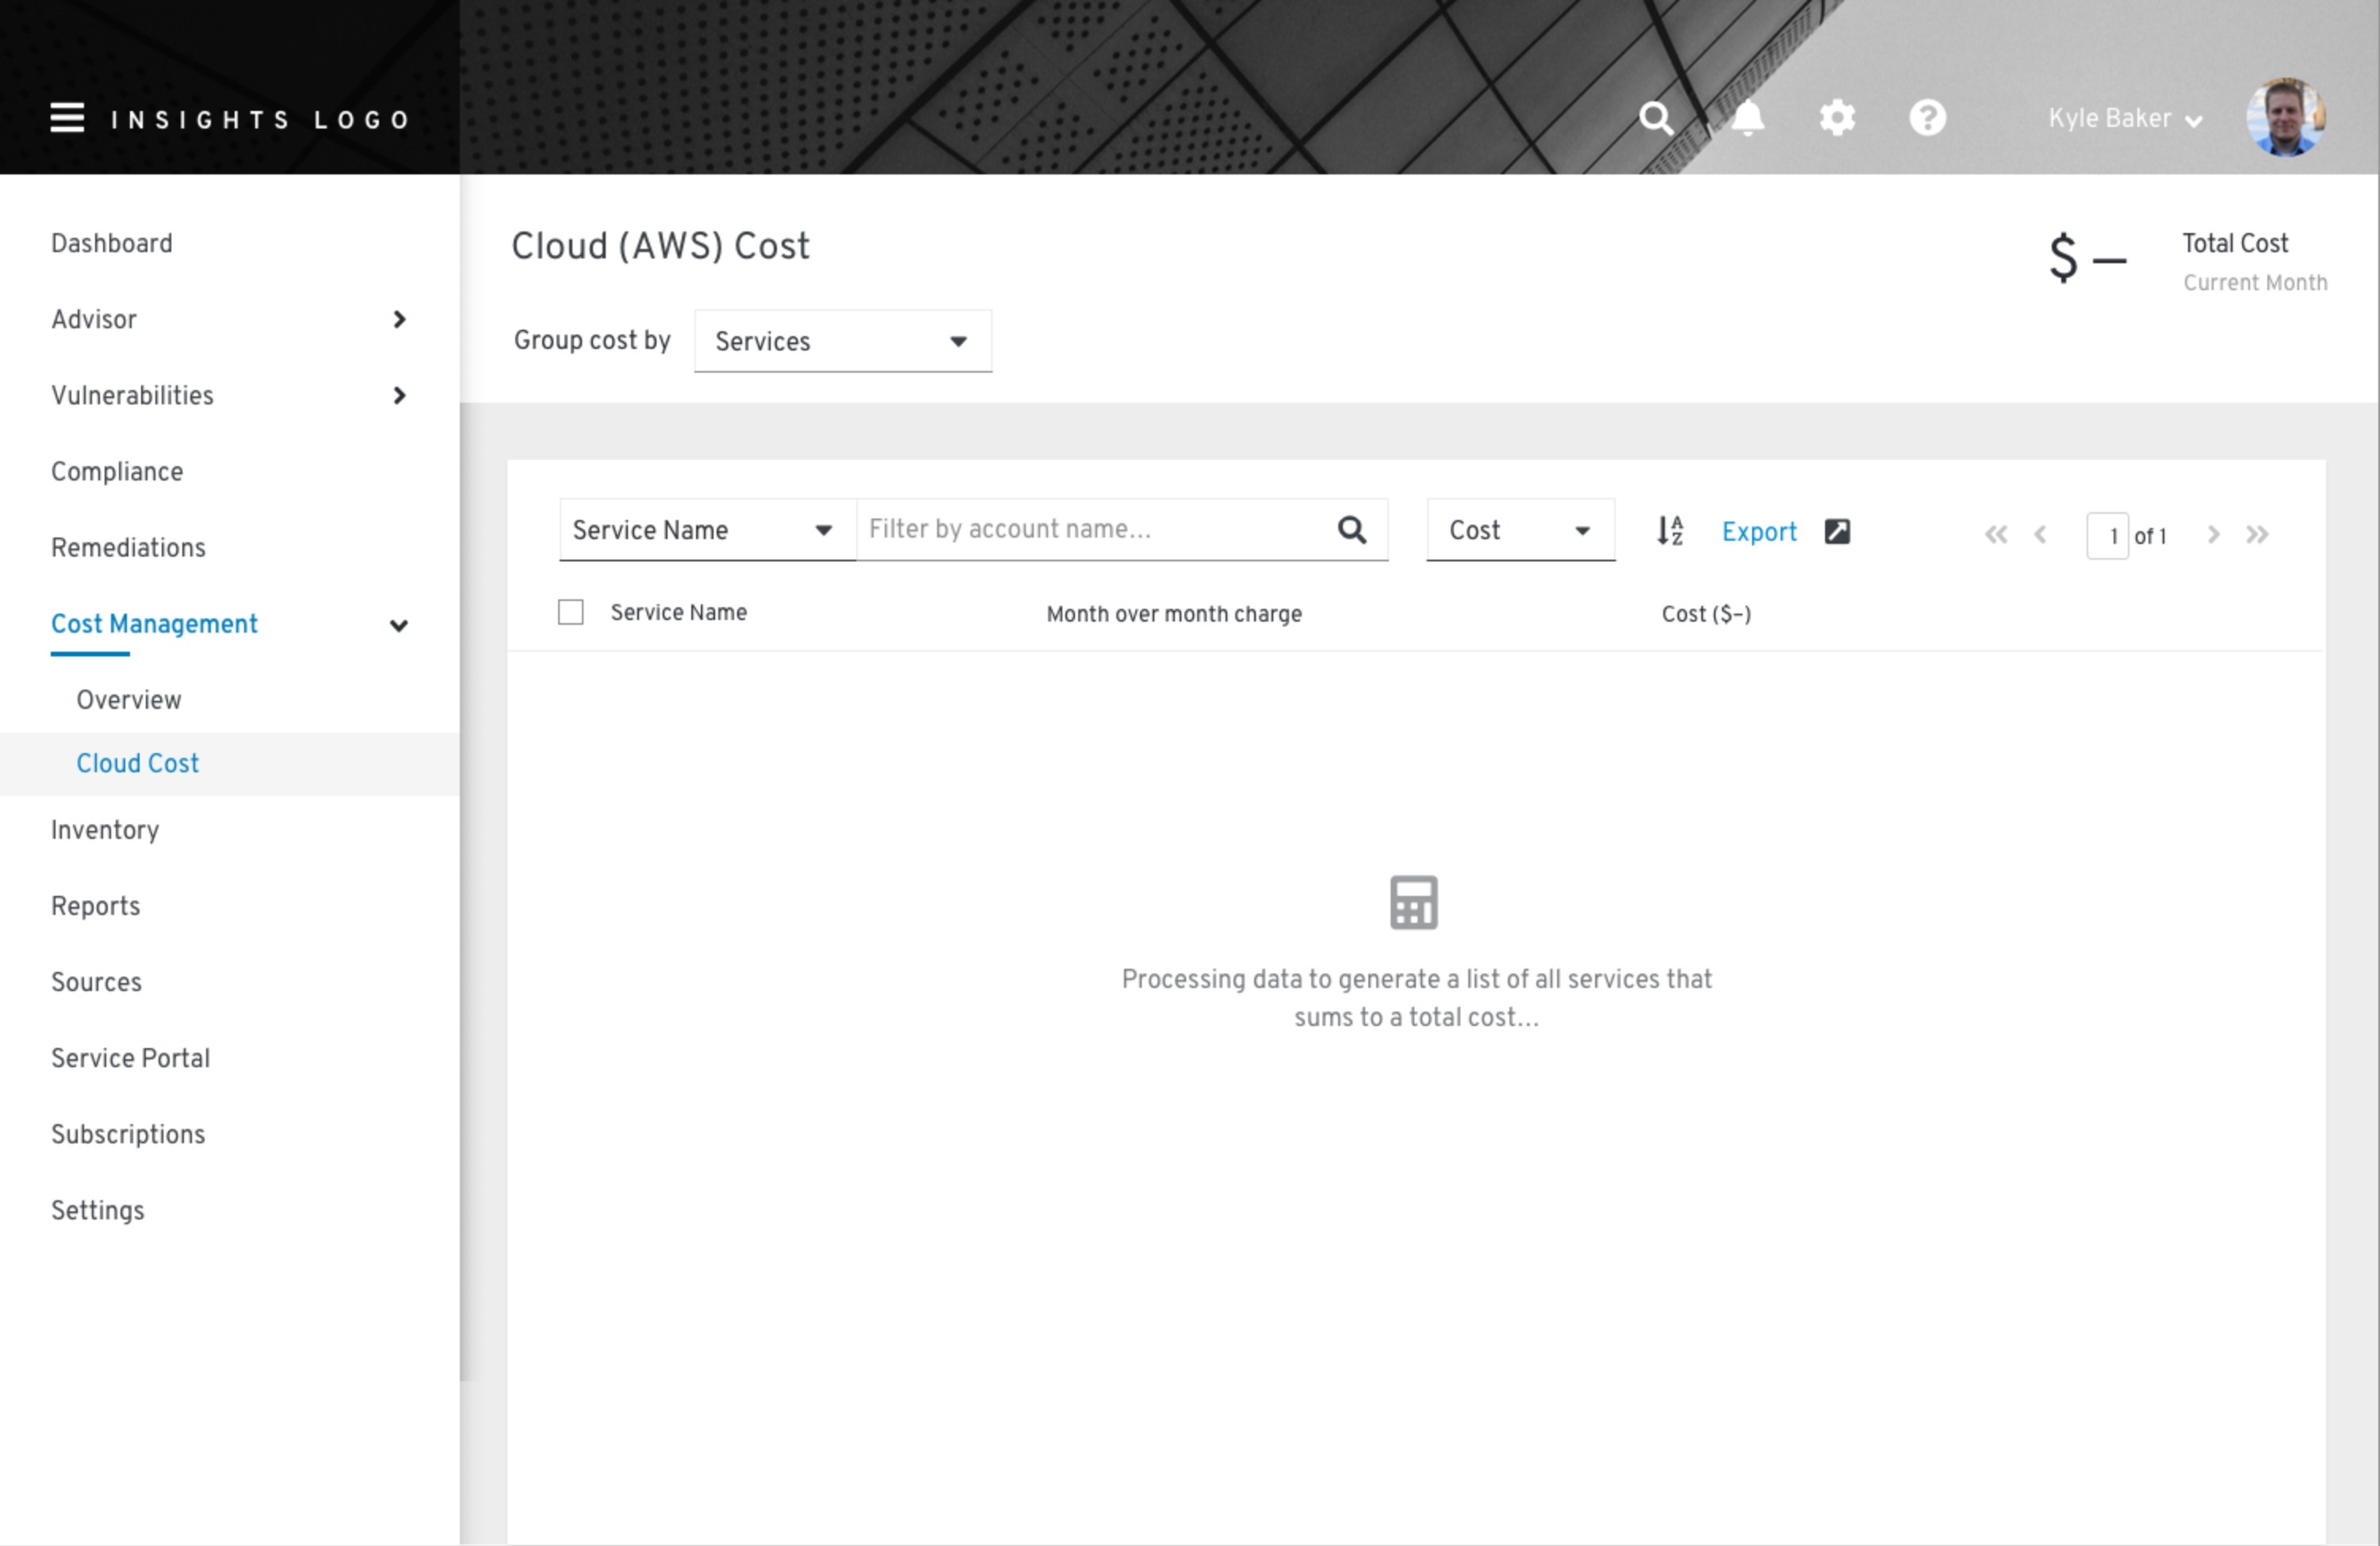Open the settings gear in header

click(x=1837, y=118)
